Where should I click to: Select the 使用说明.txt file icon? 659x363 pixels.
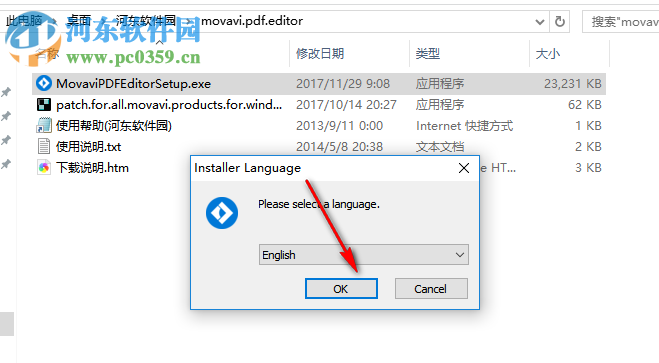[x=44, y=146]
